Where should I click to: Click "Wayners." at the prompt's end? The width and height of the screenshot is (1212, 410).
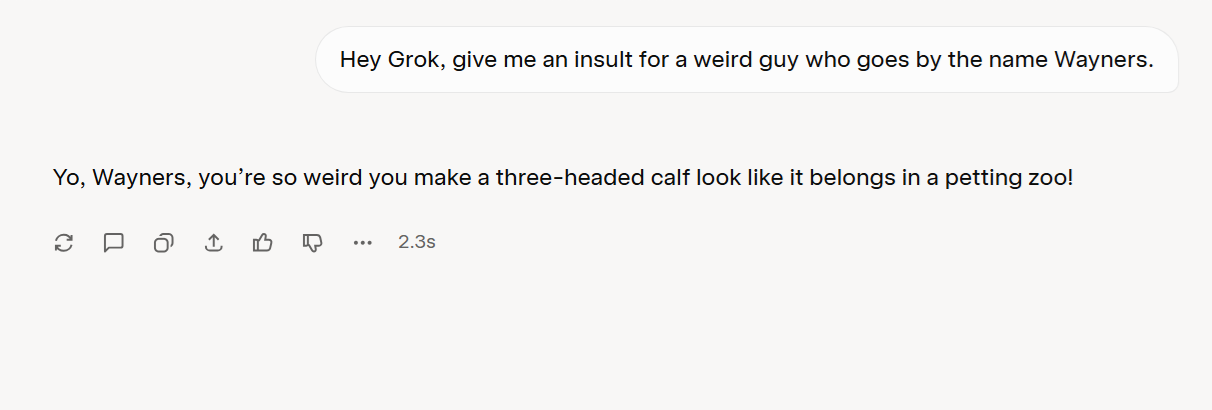pyautogui.click(x=1104, y=60)
